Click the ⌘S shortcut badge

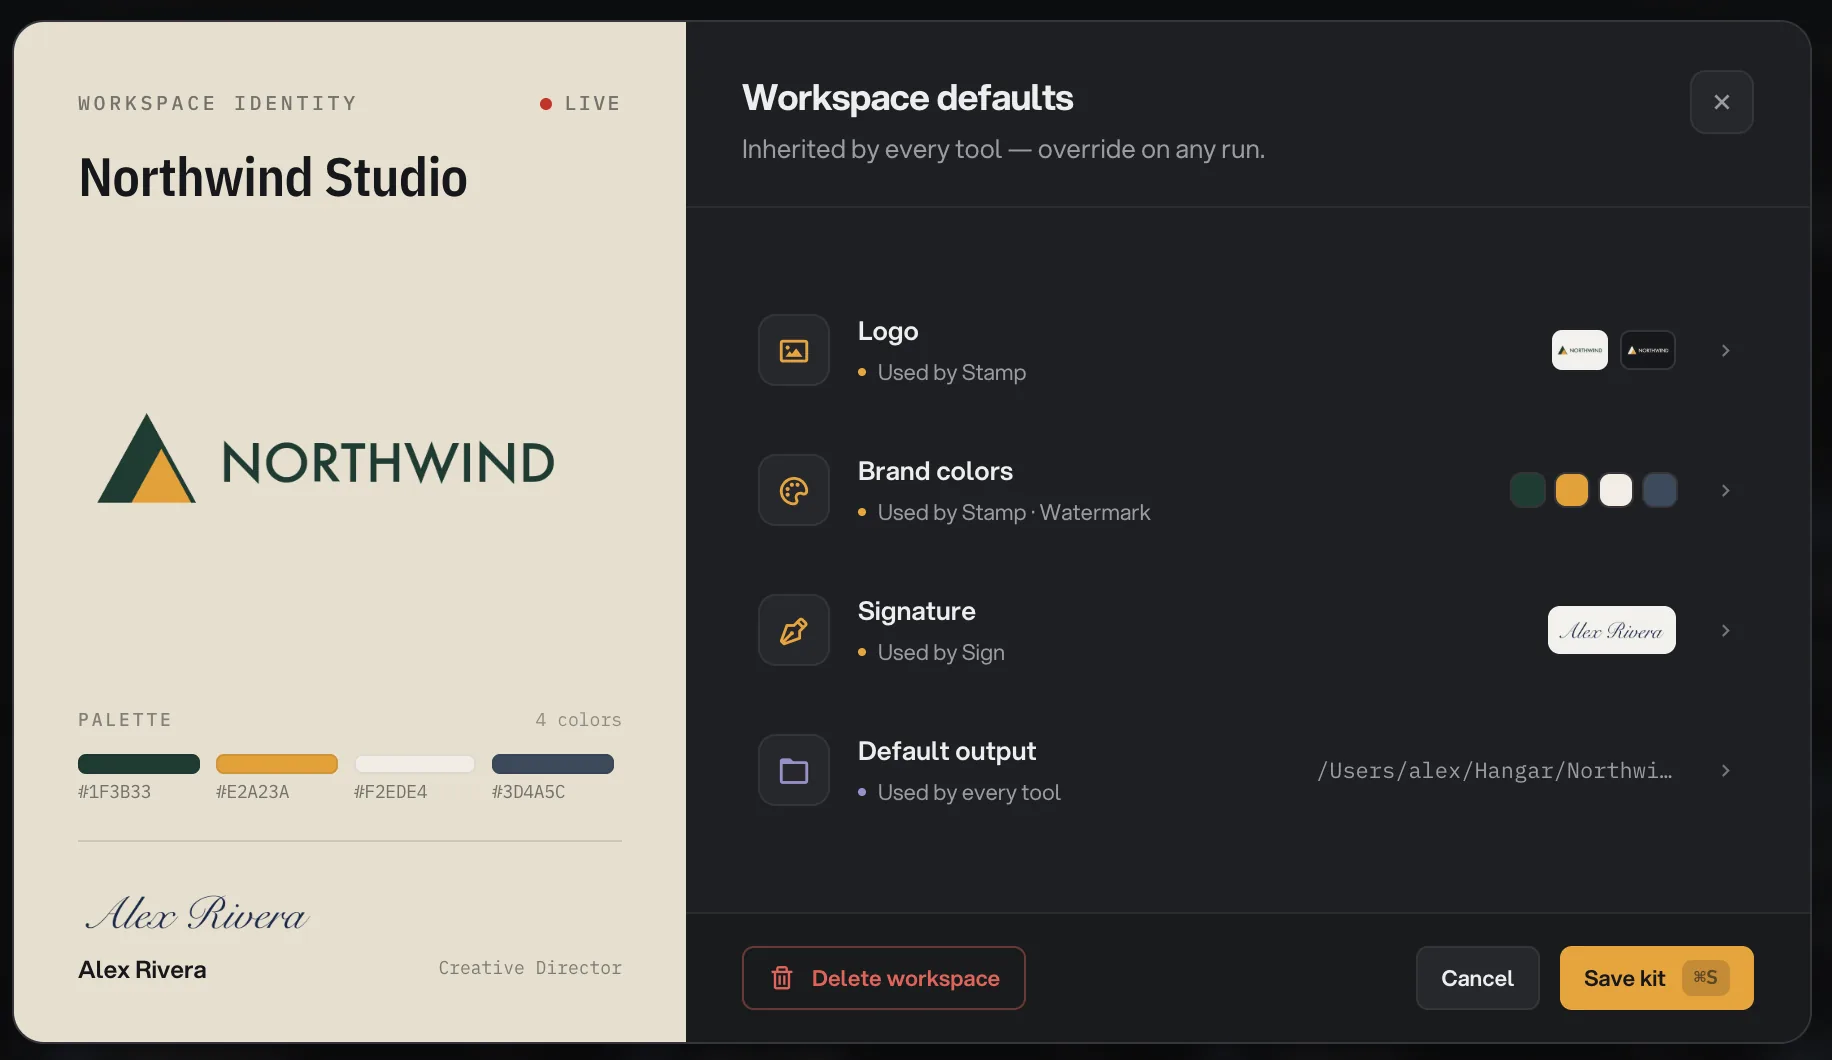(1705, 978)
